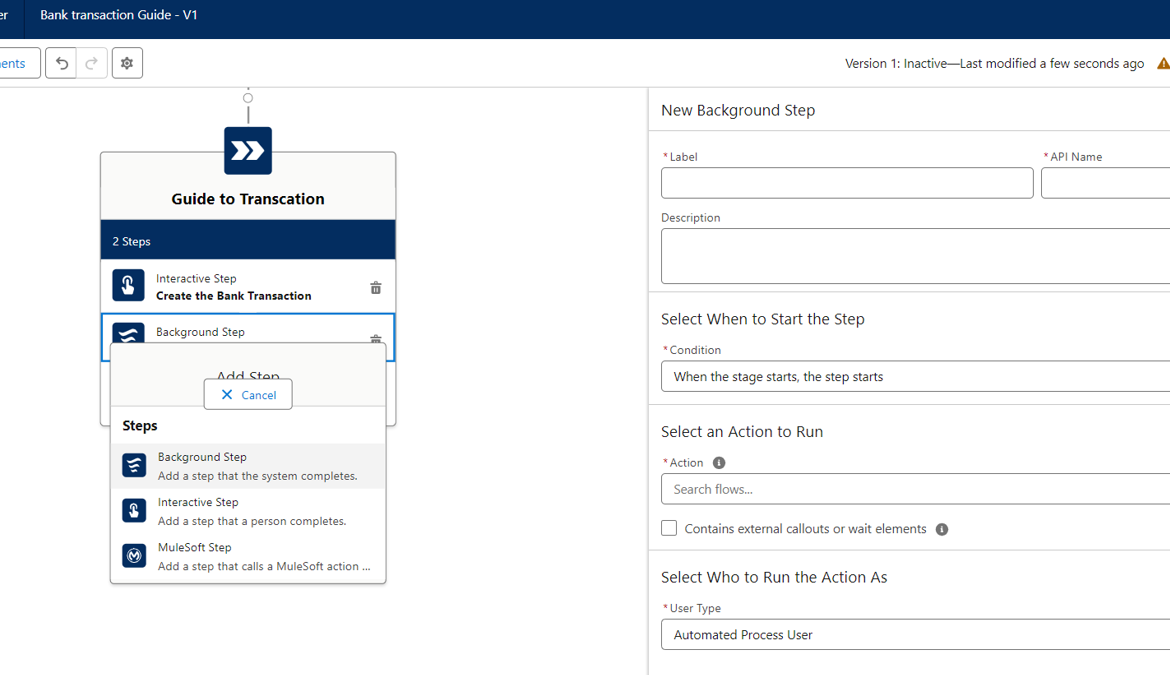Click the warning triangle icon near version status
Screen dimensions: 1170x675
coord(1163,63)
